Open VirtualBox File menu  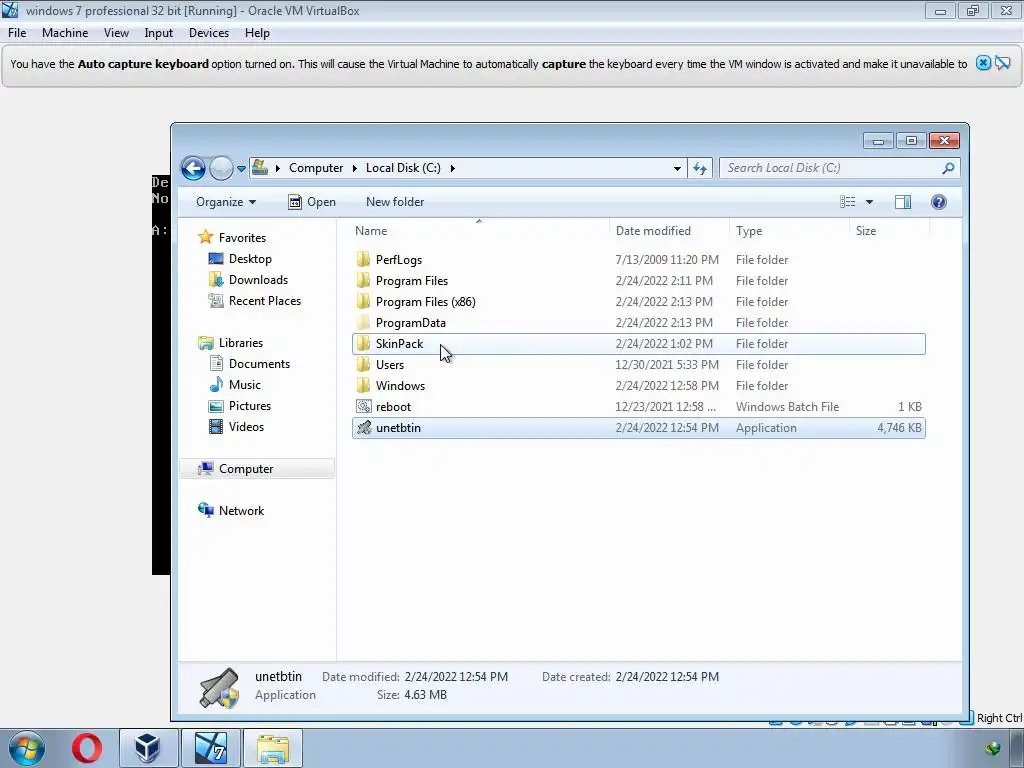click(17, 33)
